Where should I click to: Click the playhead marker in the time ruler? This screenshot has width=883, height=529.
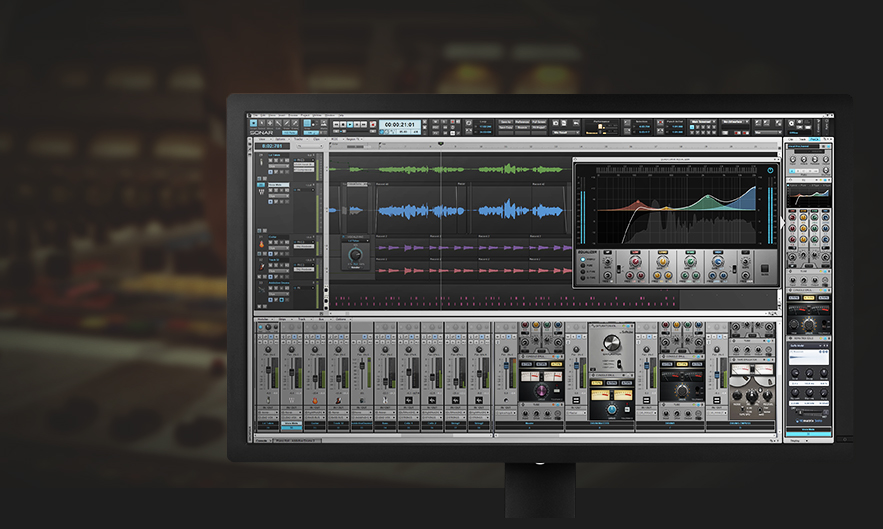pyautogui.click(x=441, y=144)
